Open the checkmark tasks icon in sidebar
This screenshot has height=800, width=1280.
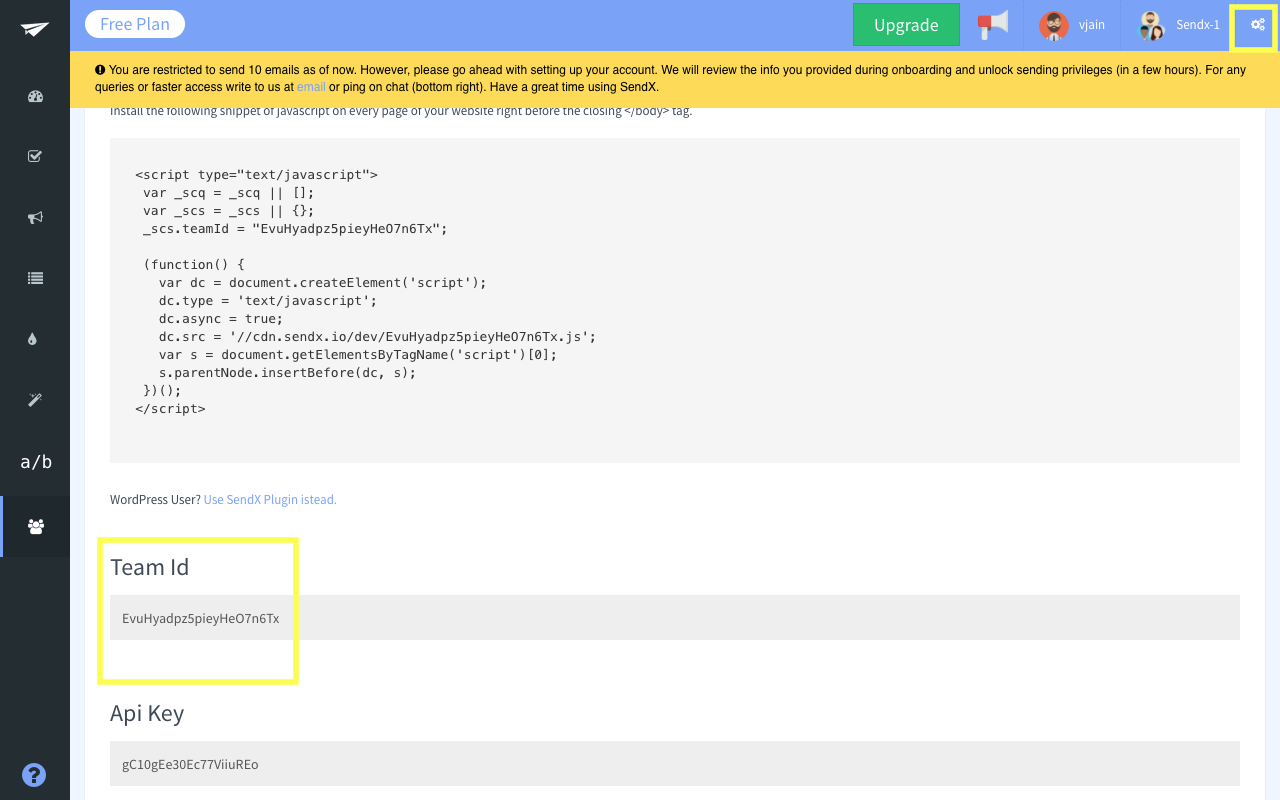point(35,157)
